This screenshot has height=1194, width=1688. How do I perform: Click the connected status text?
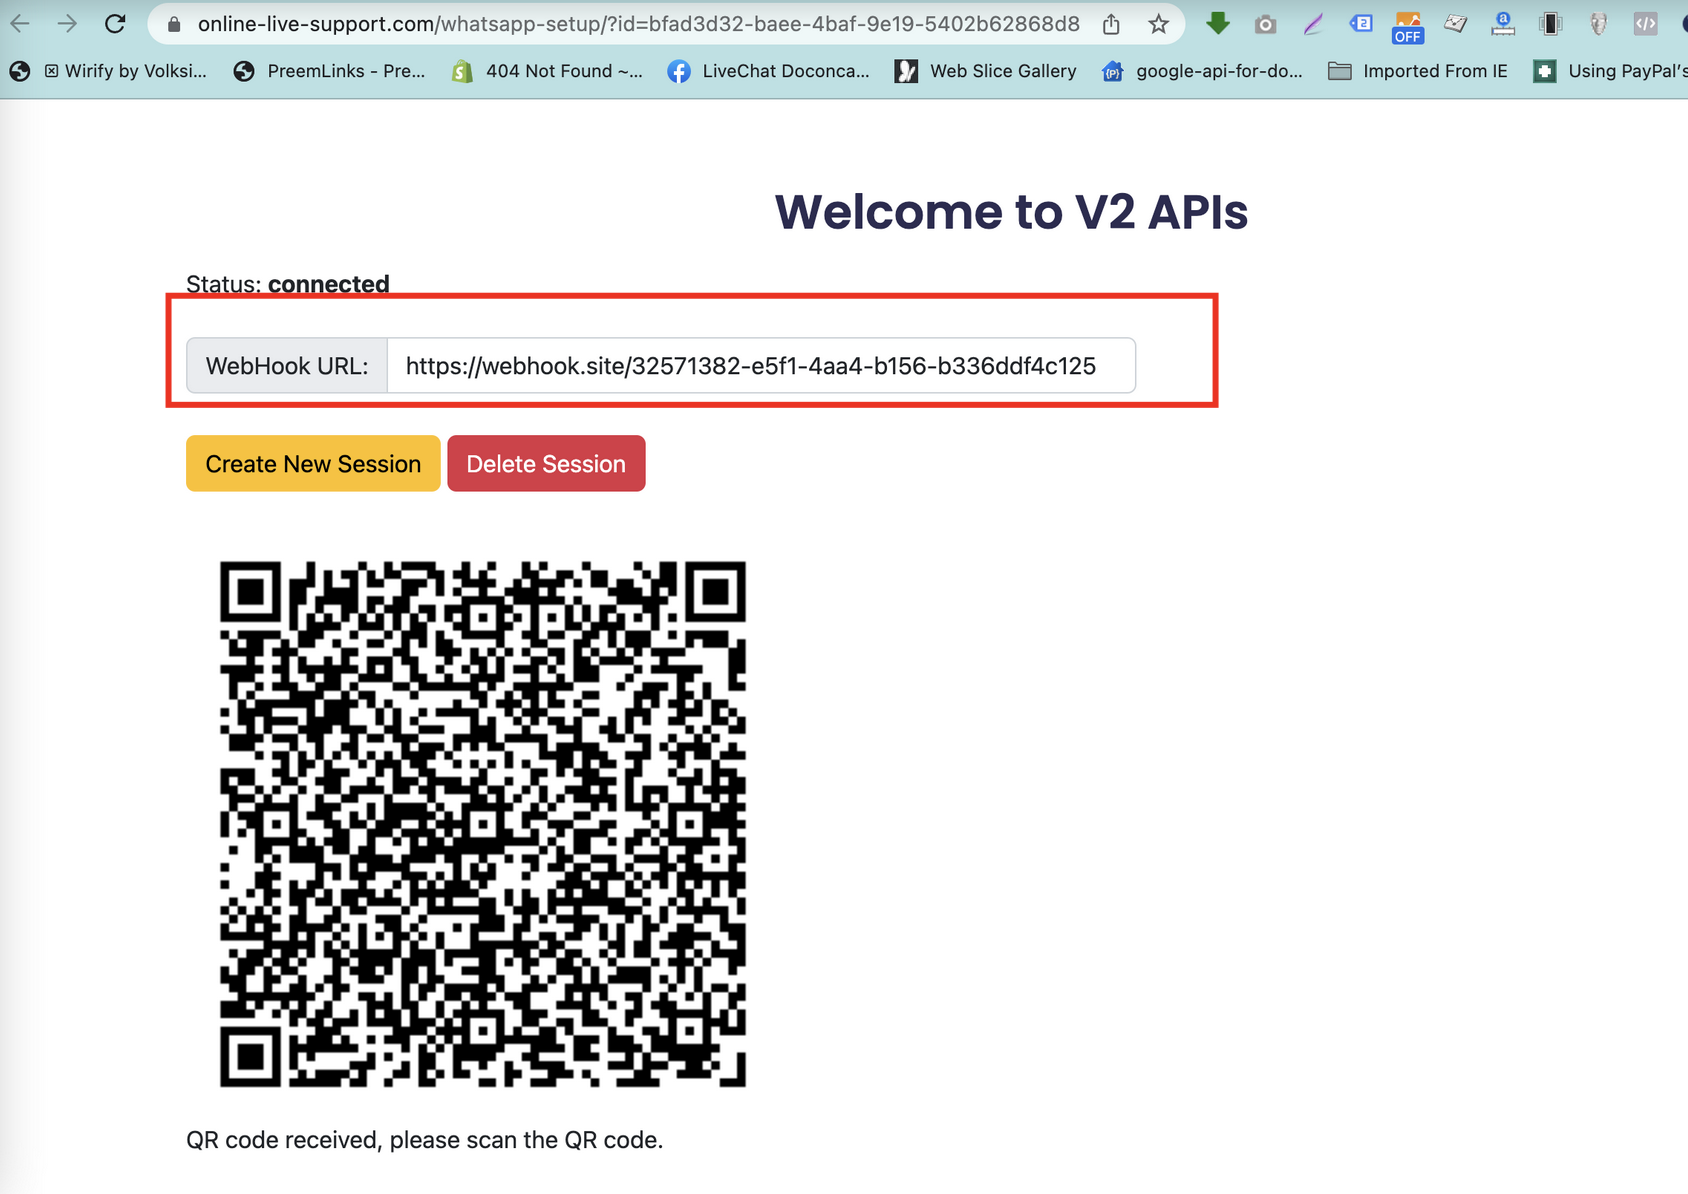pos(329,284)
